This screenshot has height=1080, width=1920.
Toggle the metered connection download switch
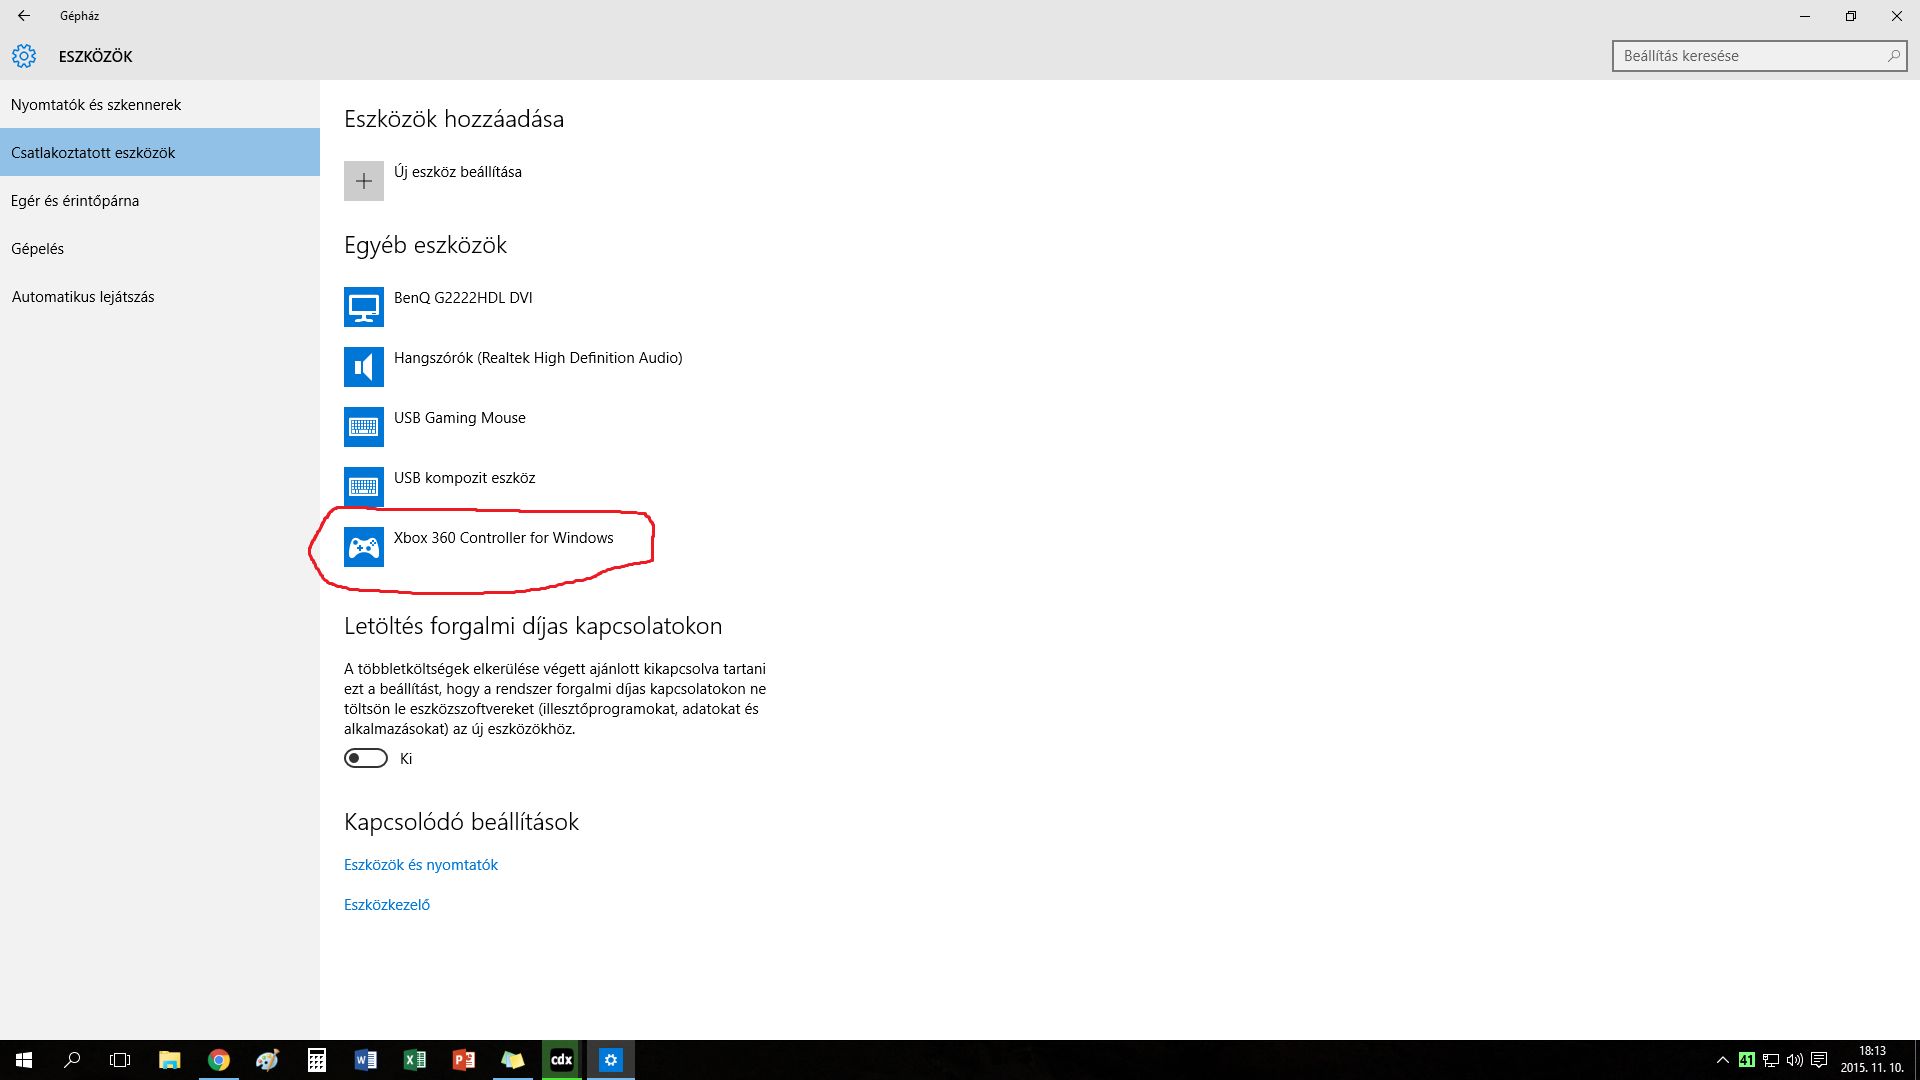(x=366, y=758)
